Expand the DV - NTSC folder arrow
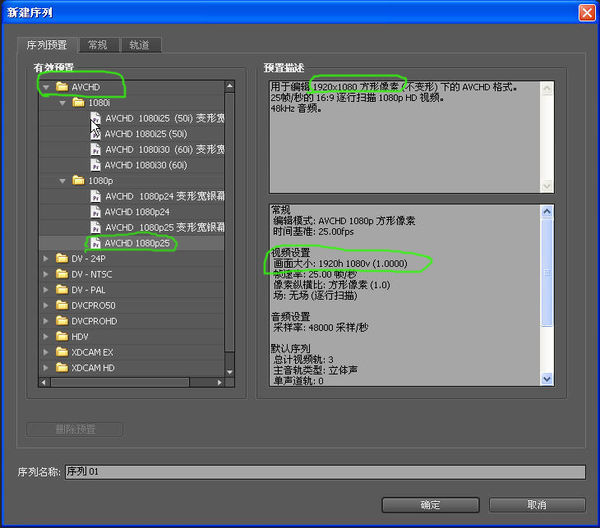 point(46,274)
